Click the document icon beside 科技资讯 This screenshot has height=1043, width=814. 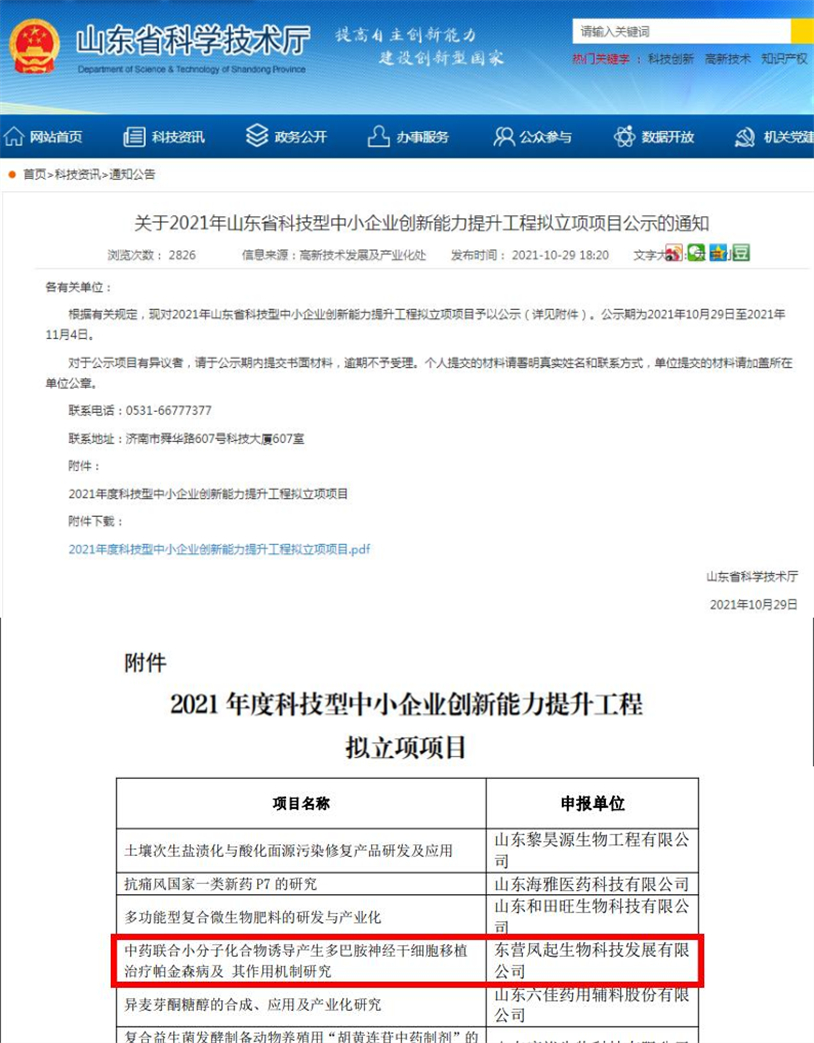click(x=134, y=136)
